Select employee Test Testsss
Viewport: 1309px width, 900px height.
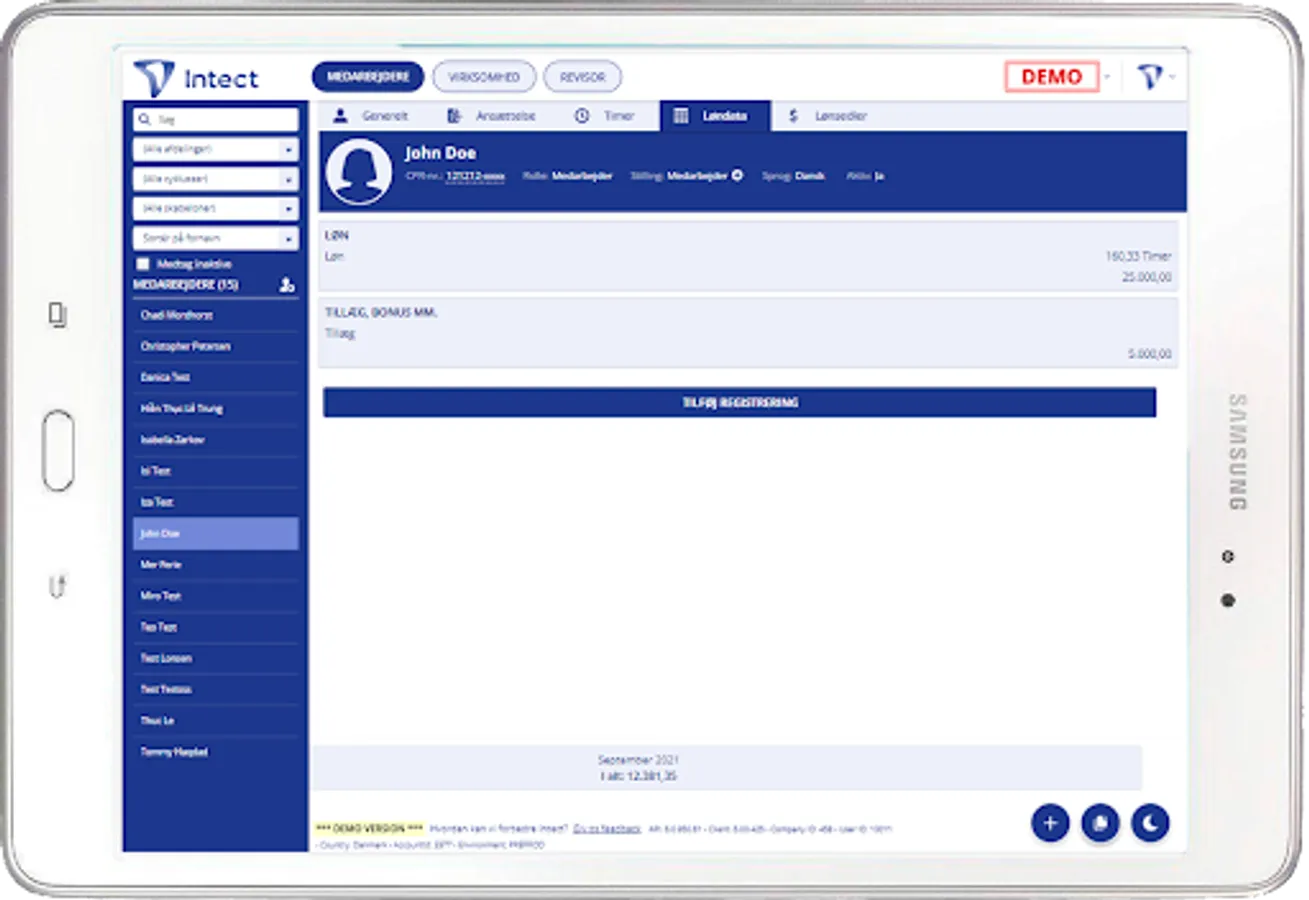215,689
